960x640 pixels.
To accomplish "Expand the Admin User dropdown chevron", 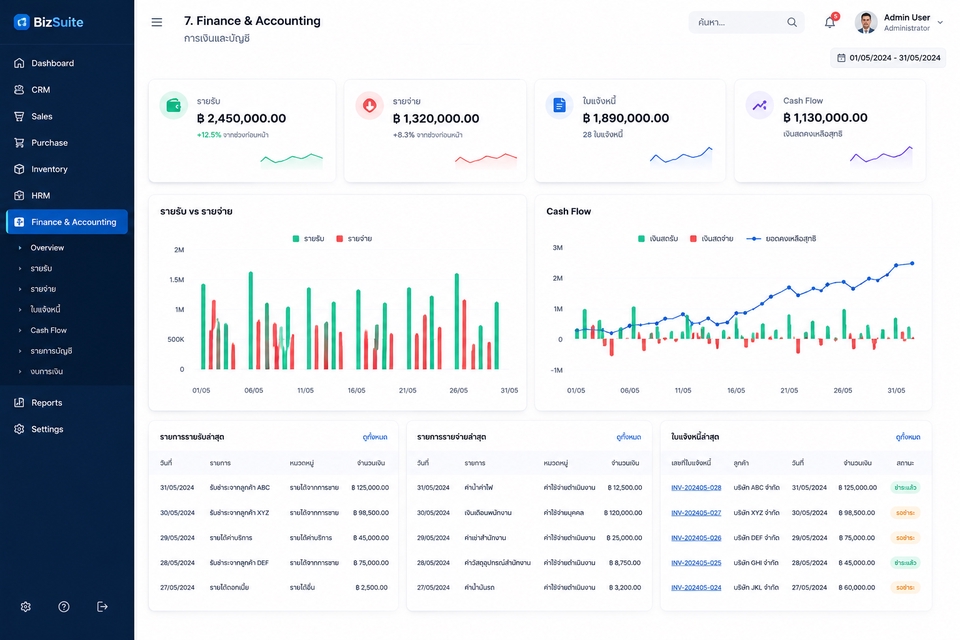I will coord(940,23).
